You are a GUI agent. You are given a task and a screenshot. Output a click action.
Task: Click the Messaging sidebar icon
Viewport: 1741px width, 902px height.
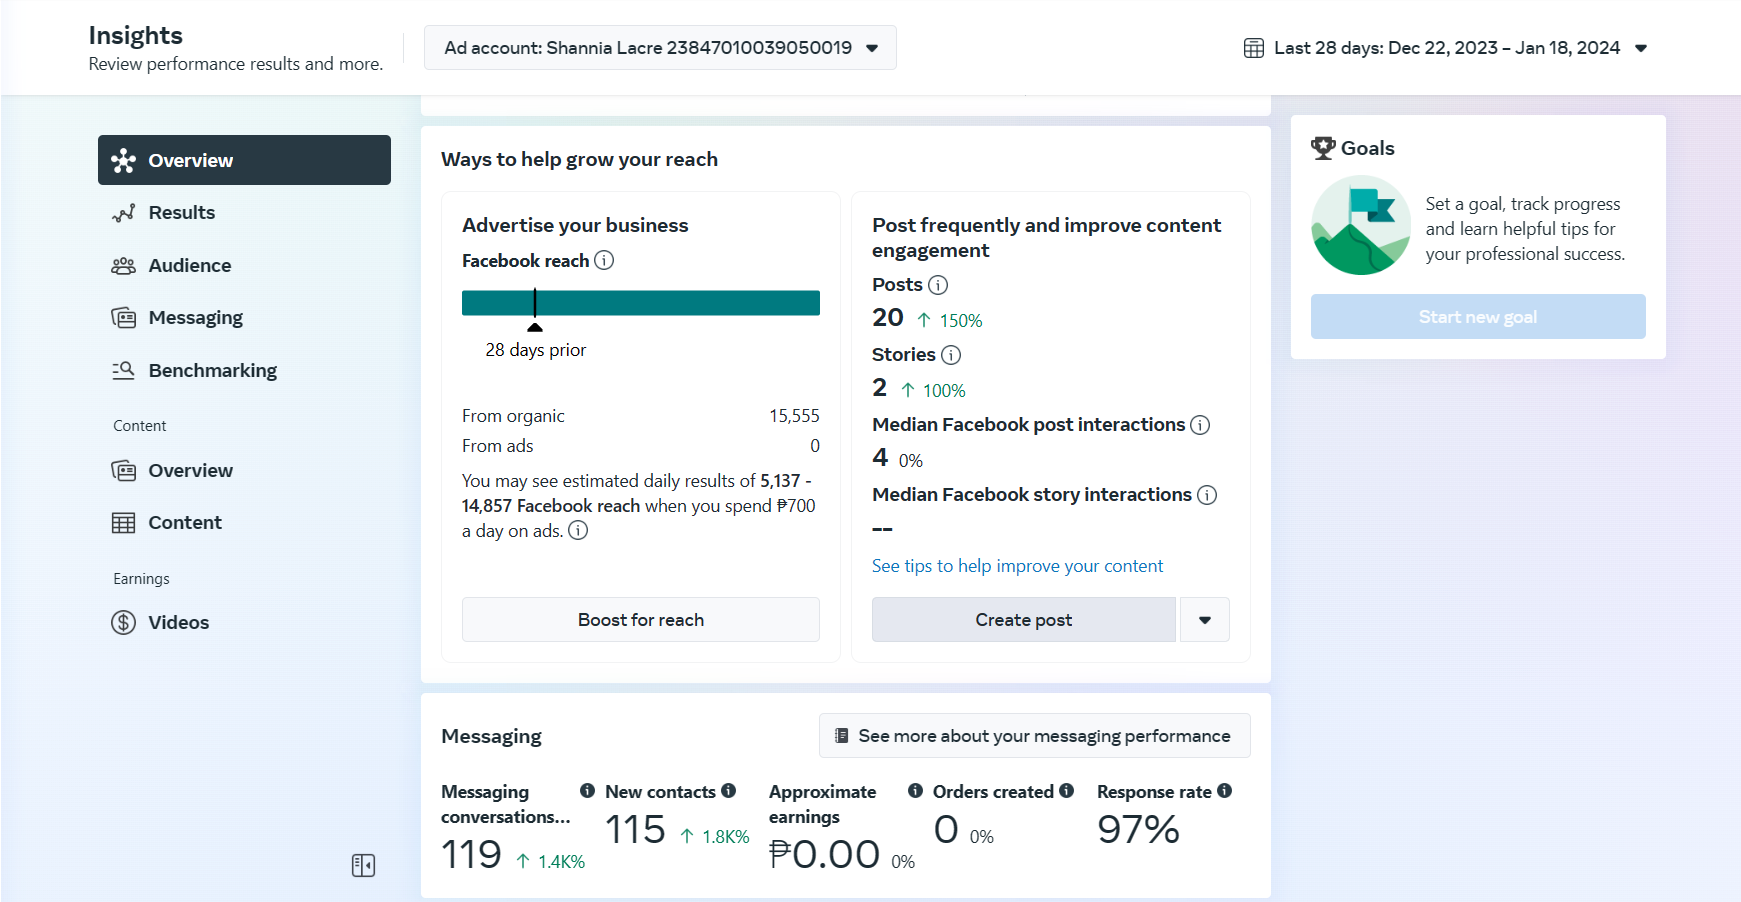(123, 318)
